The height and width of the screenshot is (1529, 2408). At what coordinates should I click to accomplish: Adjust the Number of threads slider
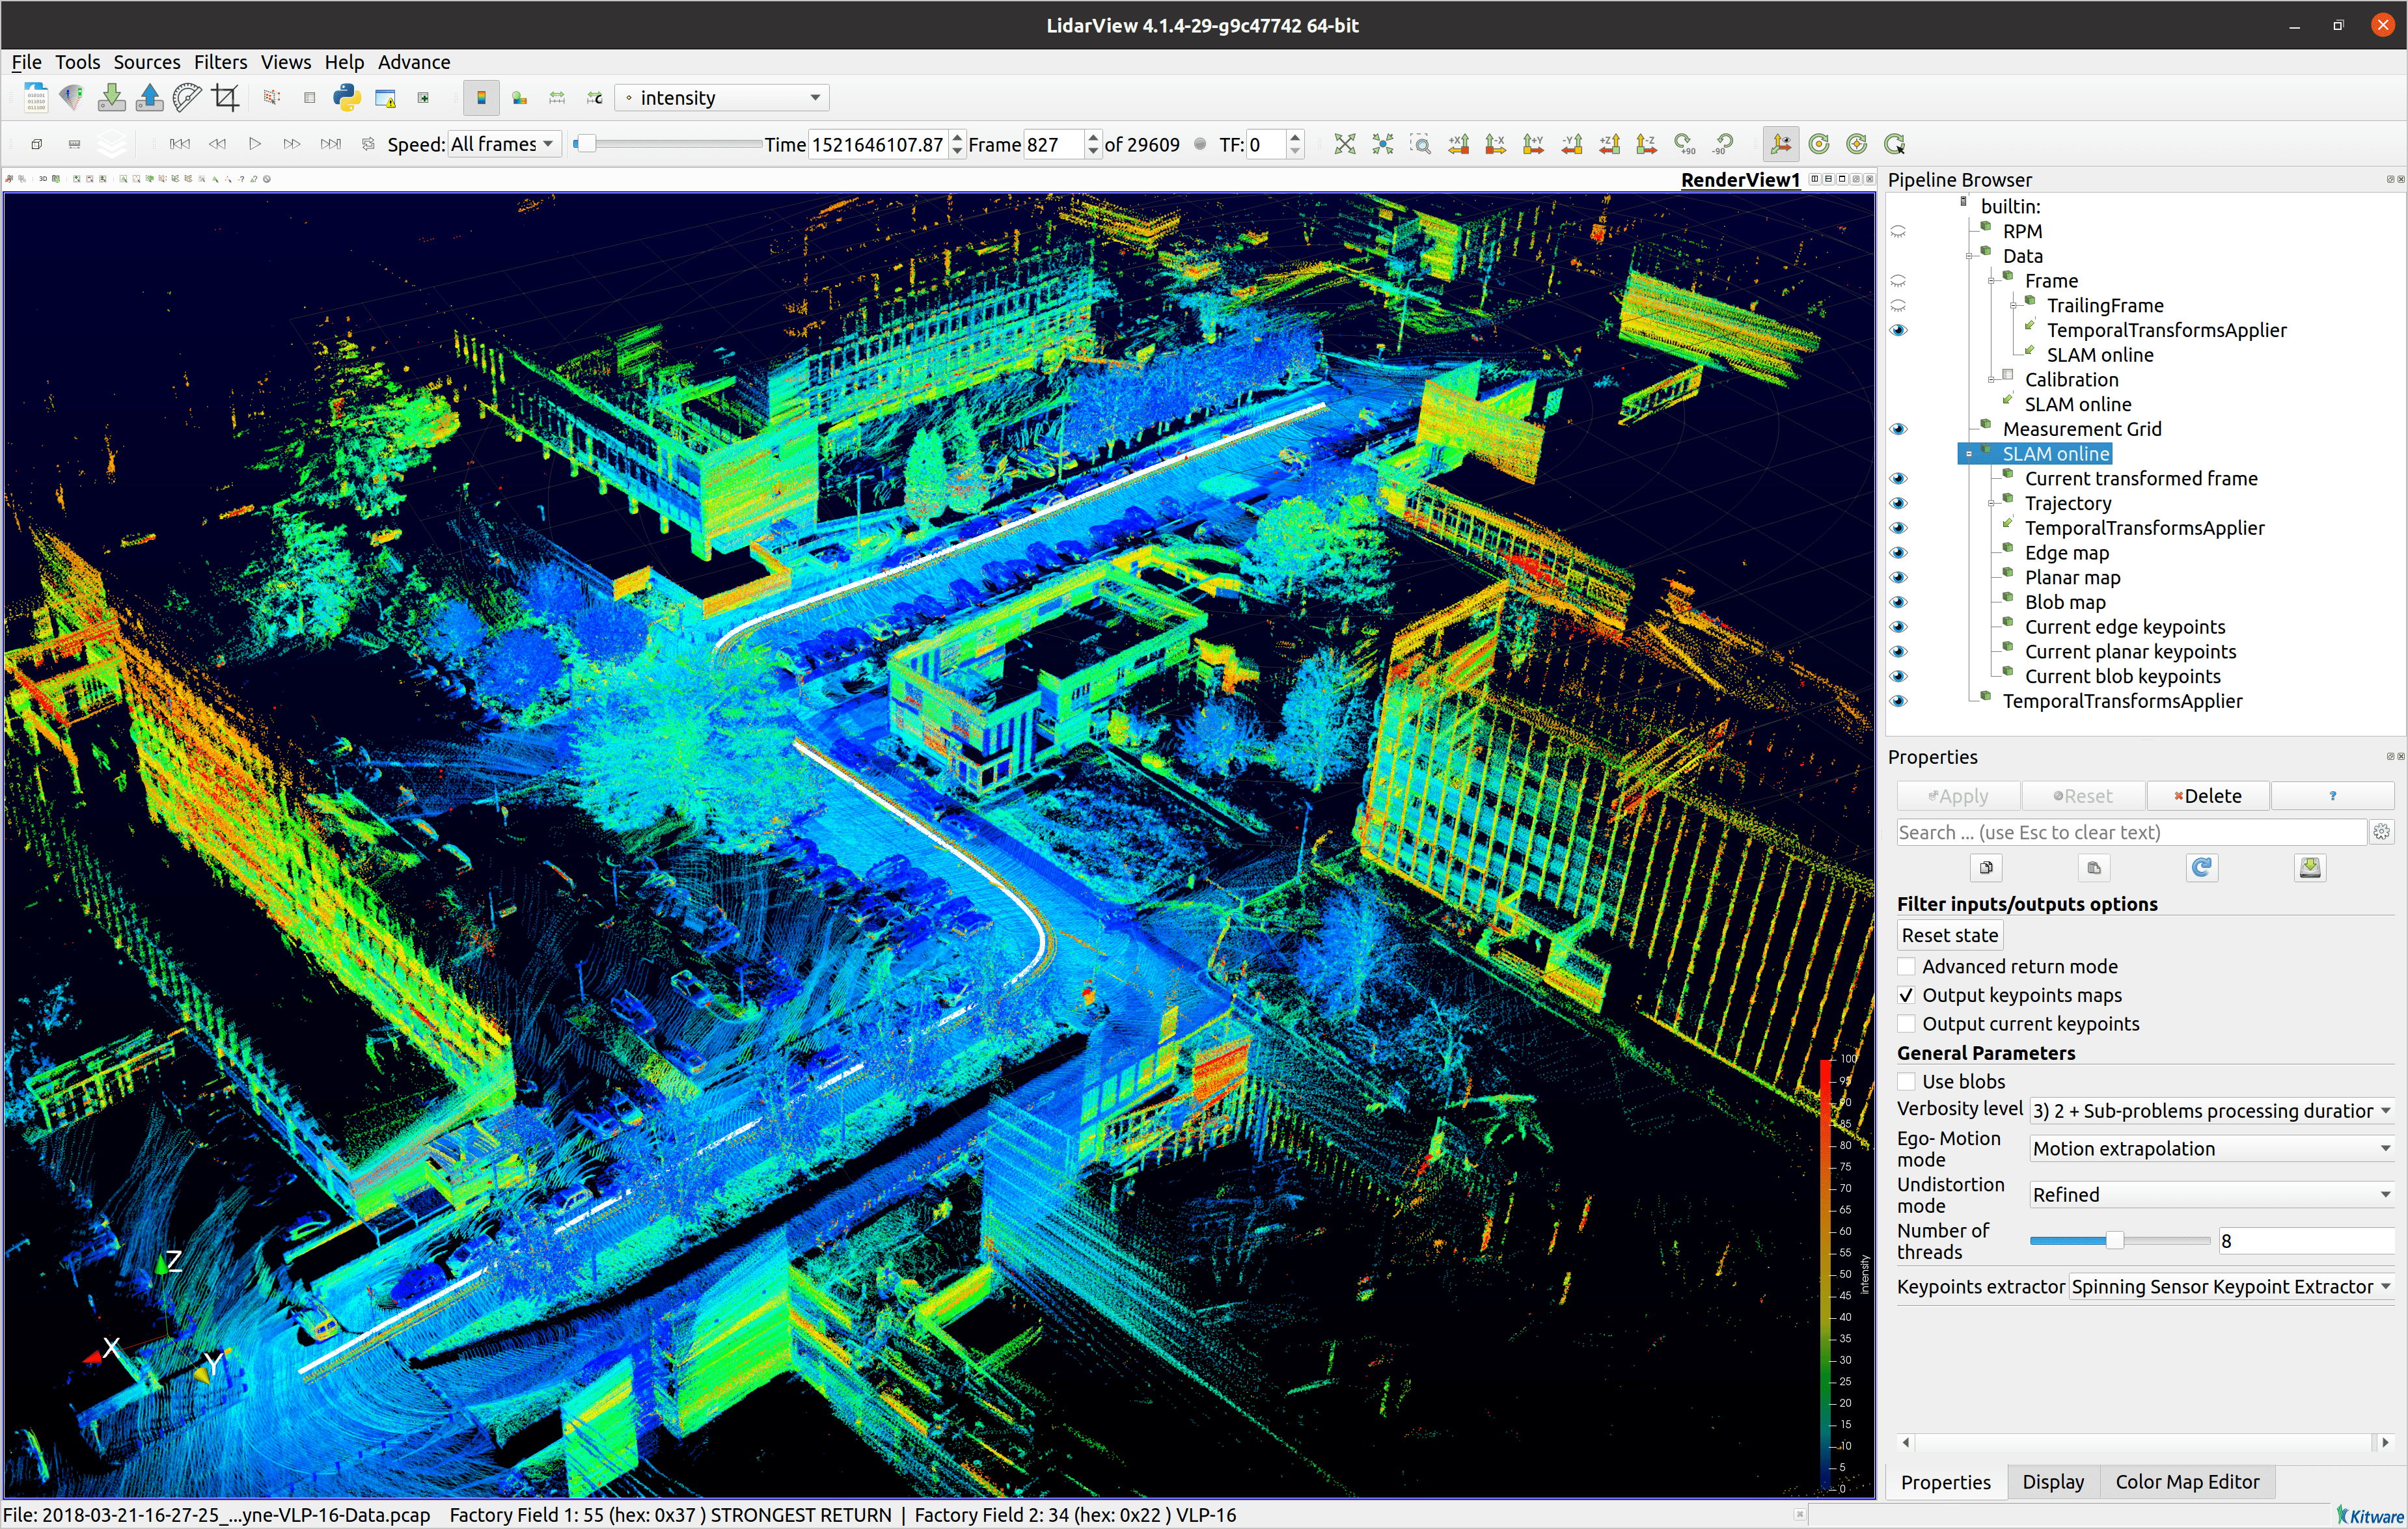pyautogui.click(x=2114, y=1240)
